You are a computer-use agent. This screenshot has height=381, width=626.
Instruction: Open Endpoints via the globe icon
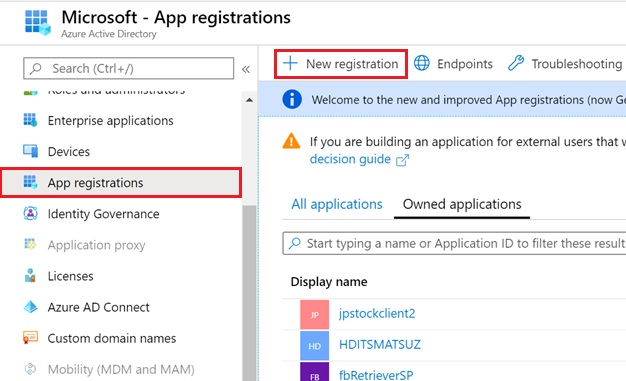(x=422, y=63)
